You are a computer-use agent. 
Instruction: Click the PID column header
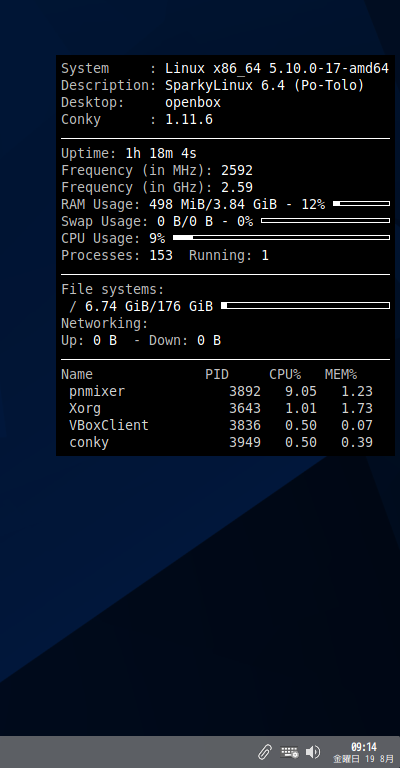[217, 374]
